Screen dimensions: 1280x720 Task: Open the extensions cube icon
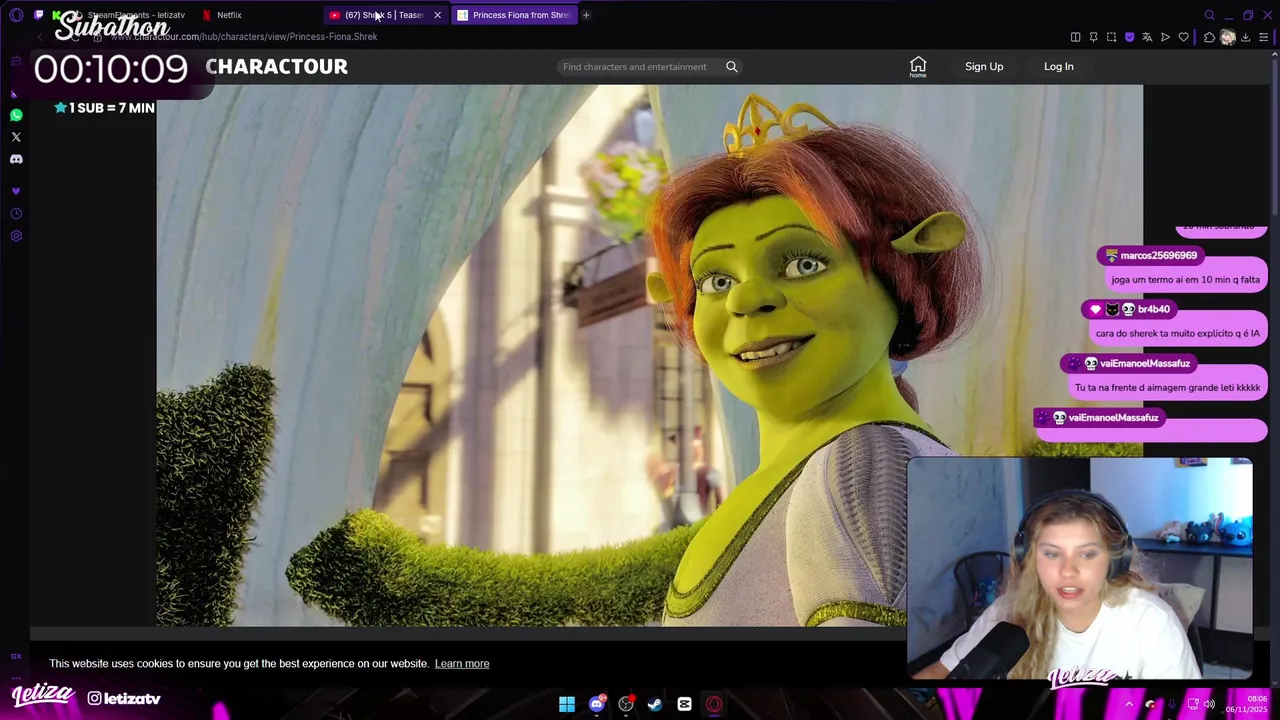[x=1209, y=37]
